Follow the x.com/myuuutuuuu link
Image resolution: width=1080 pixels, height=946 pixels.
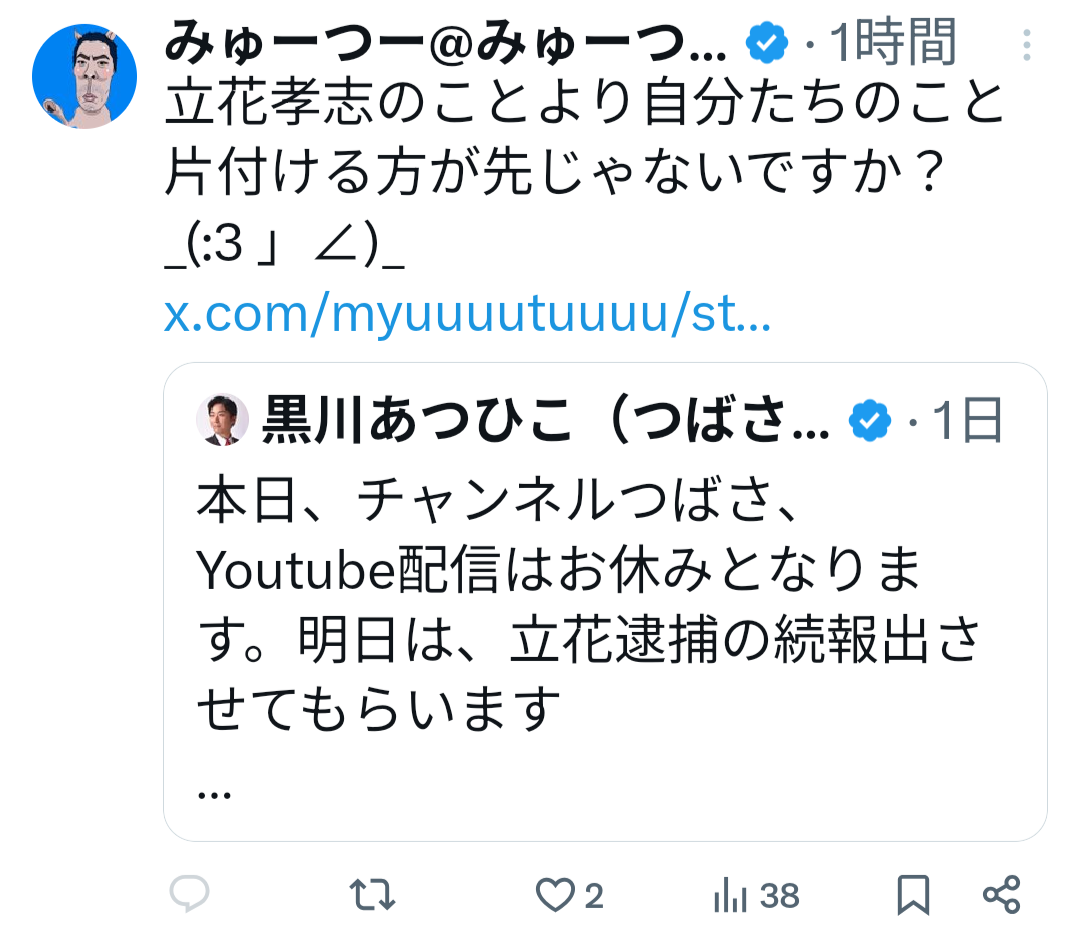point(467,315)
